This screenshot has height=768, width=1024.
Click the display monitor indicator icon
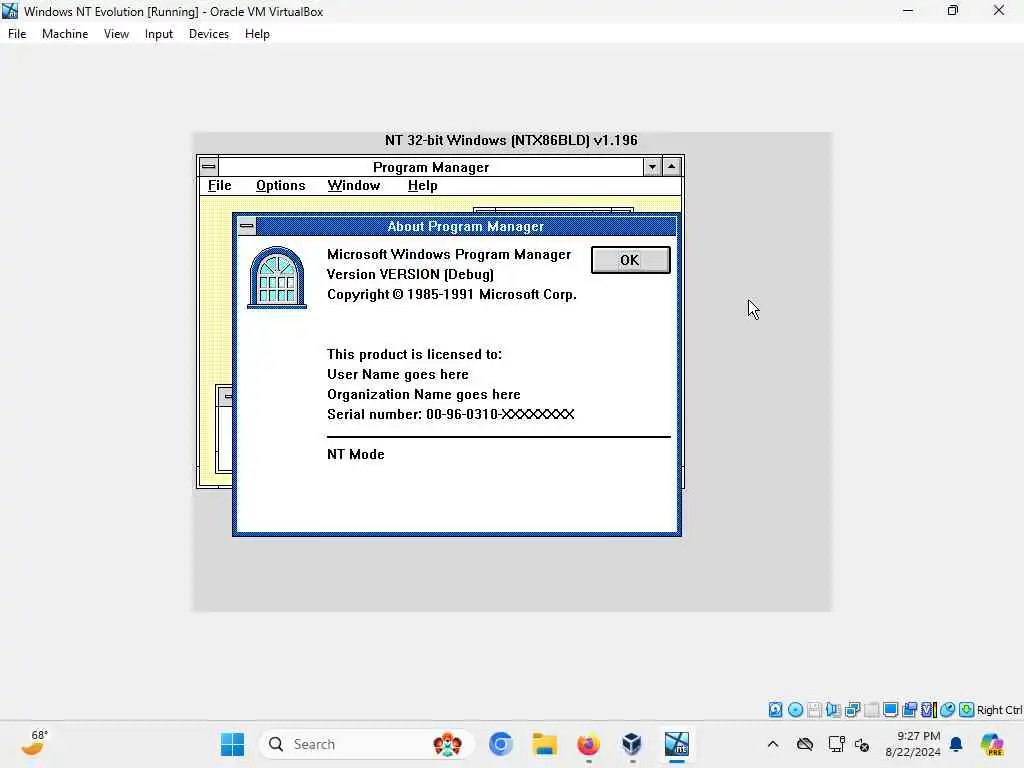click(890, 710)
